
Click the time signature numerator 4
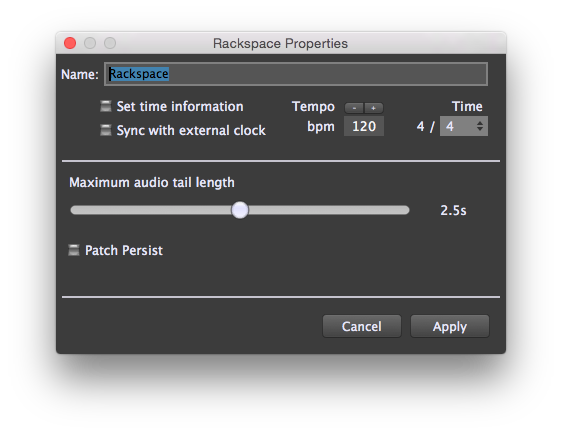coord(420,127)
